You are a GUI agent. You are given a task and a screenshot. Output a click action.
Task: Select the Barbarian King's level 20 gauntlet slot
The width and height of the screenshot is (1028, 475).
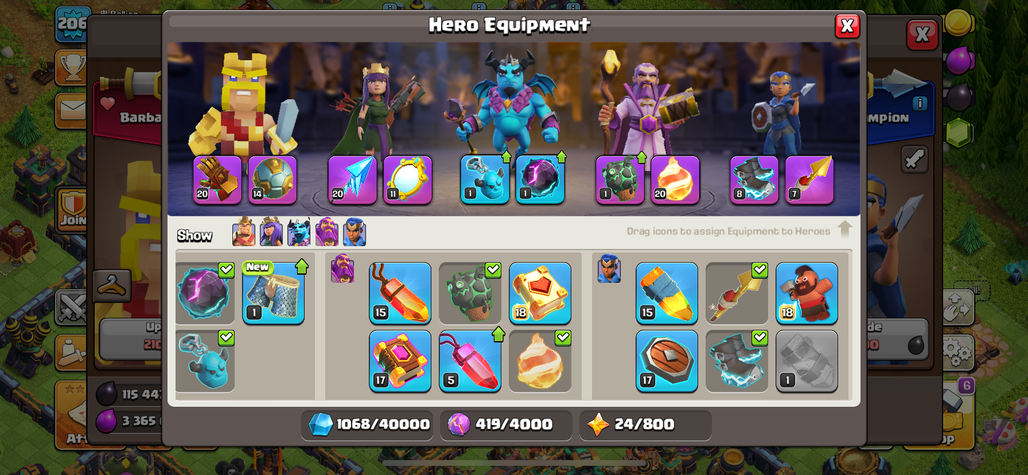click(217, 180)
